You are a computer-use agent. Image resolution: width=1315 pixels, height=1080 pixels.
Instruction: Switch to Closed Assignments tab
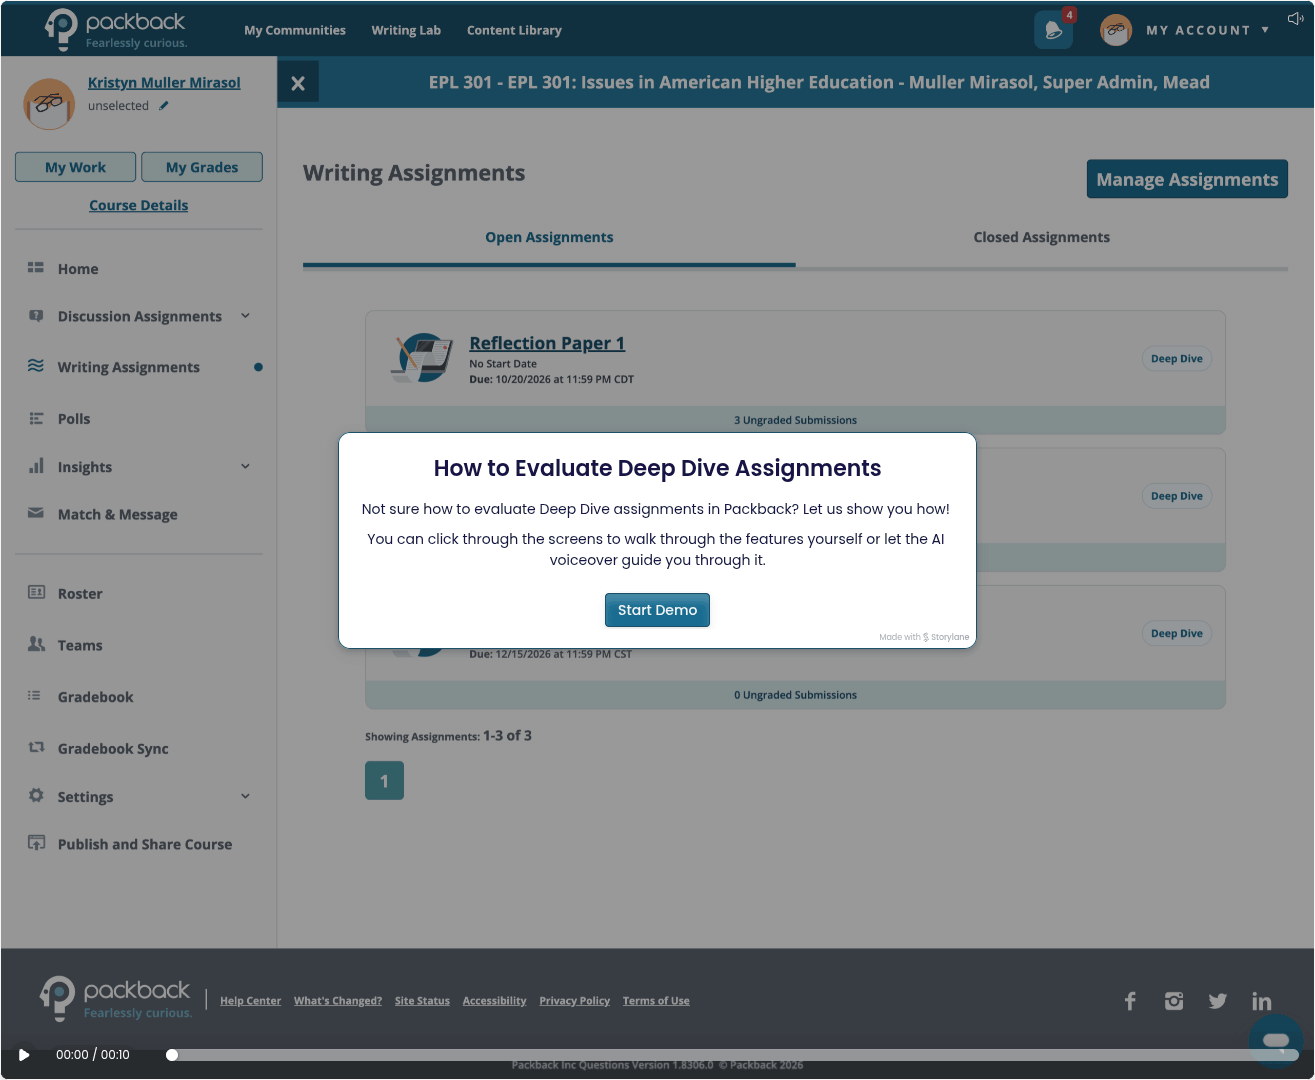(1042, 237)
